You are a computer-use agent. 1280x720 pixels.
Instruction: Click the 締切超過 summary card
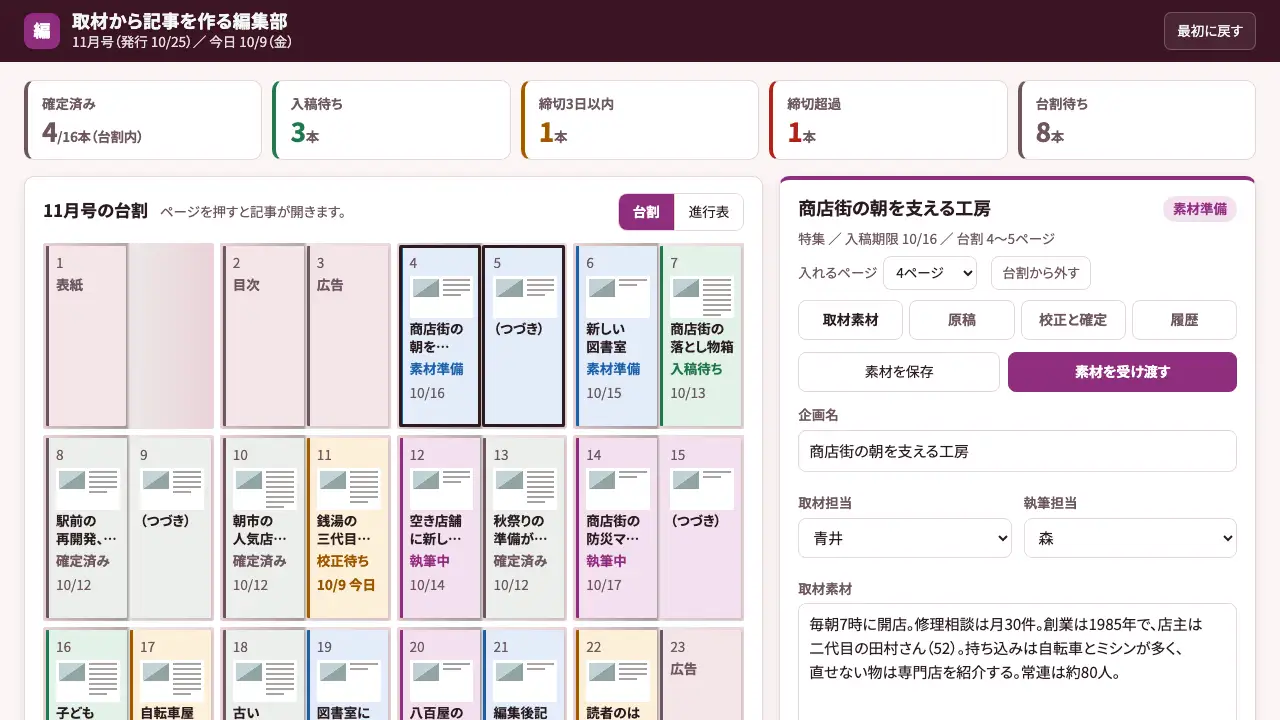[x=888, y=120]
